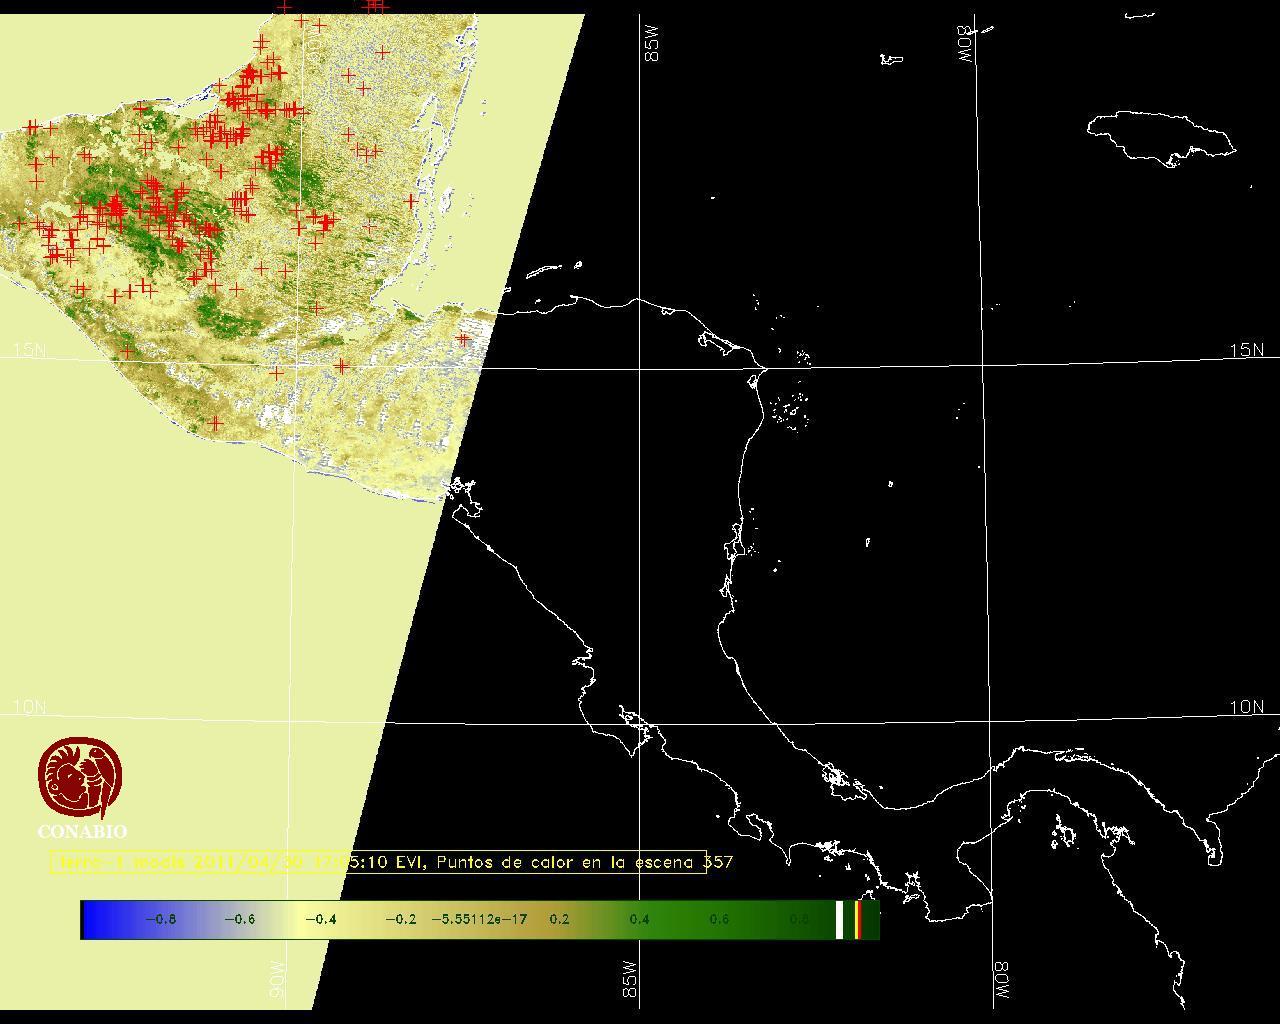Click the 15N latitude label on the right

click(1246, 350)
